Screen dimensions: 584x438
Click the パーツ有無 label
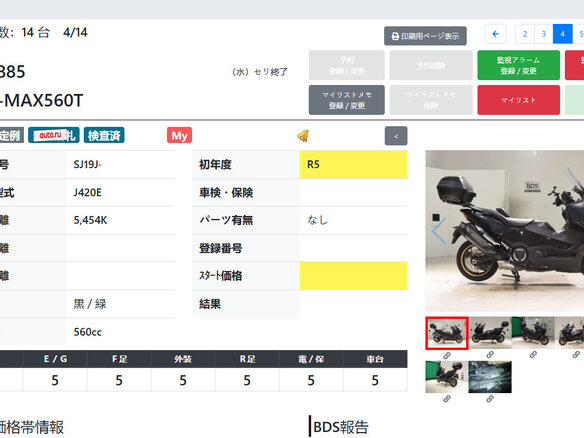pos(226,220)
